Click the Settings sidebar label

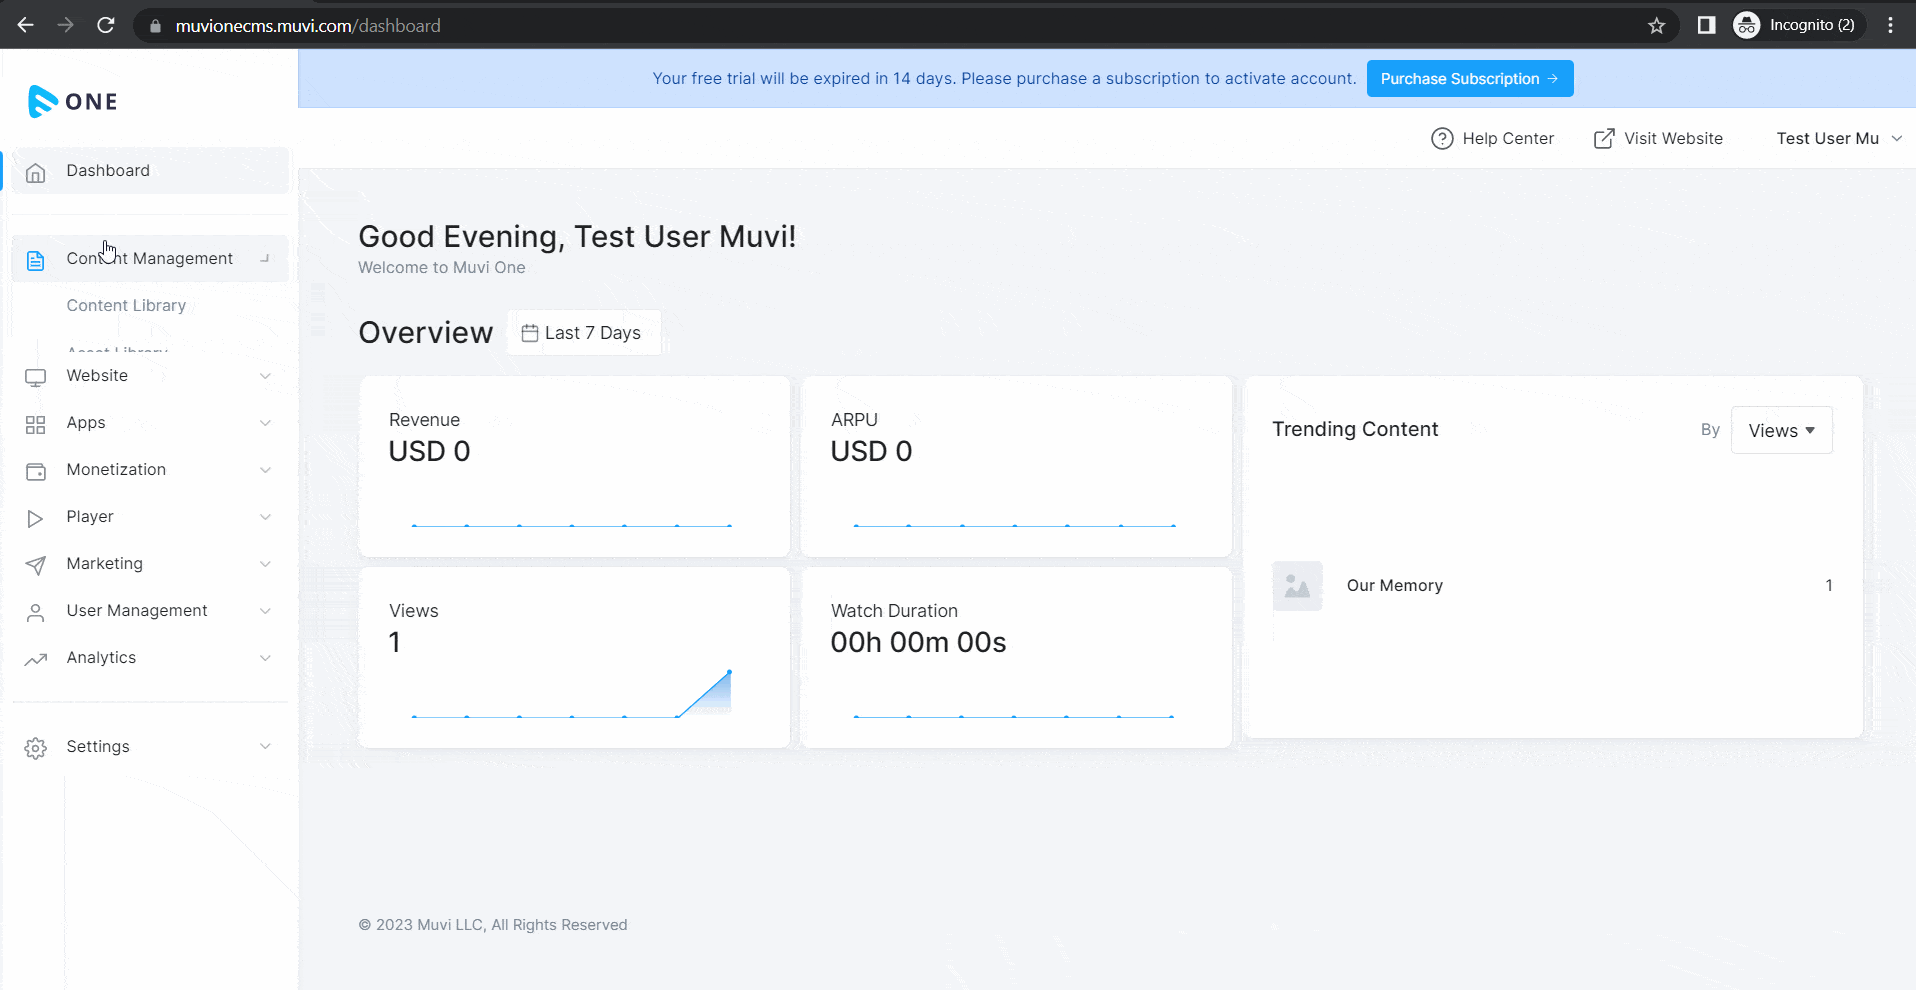click(x=98, y=747)
